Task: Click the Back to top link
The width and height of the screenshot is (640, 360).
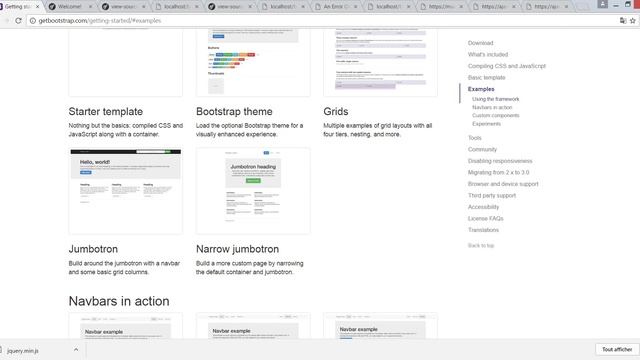Action: [481, 245]
